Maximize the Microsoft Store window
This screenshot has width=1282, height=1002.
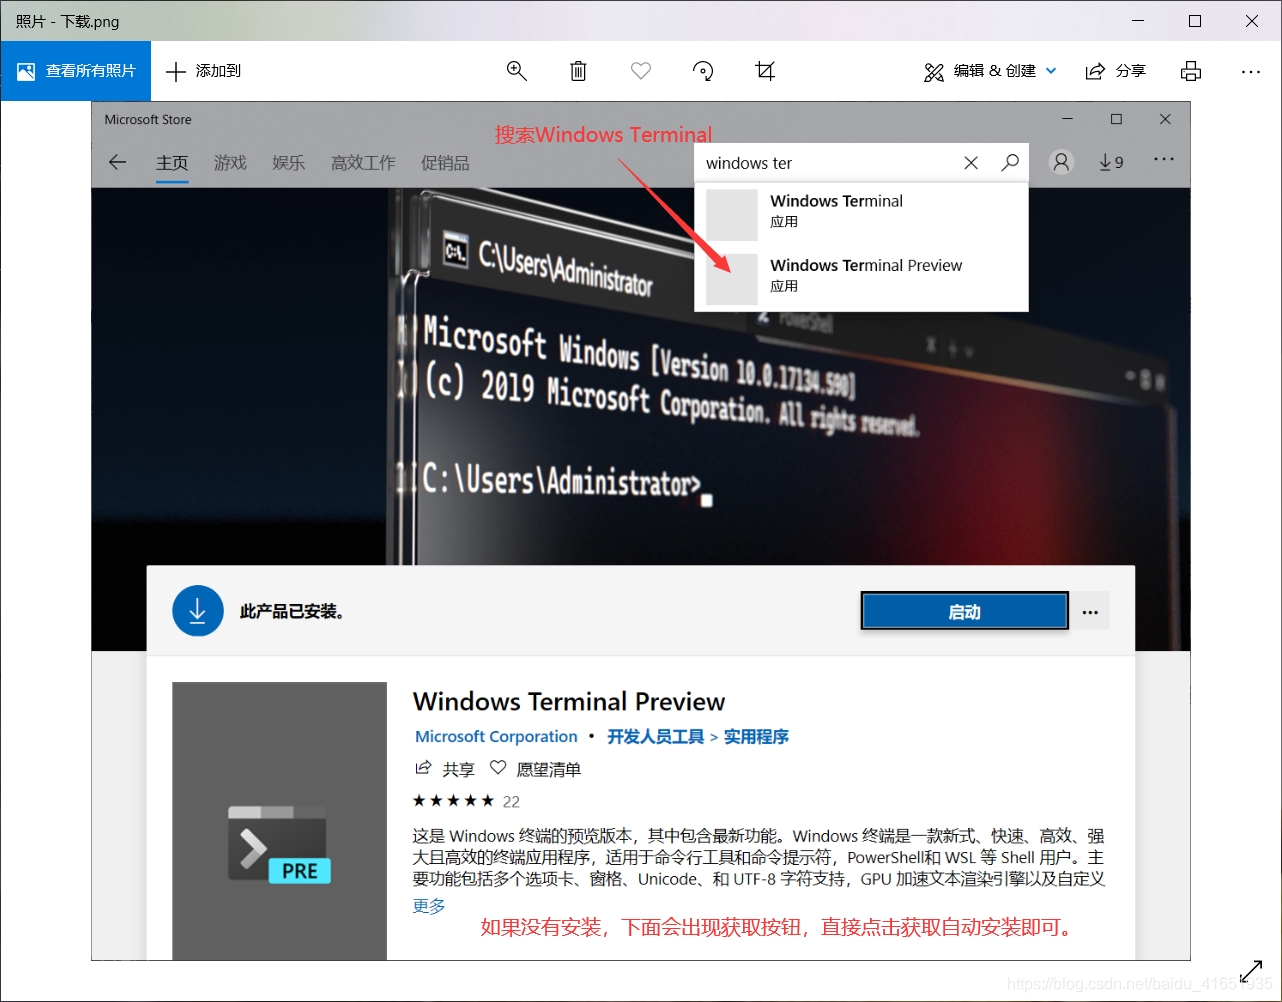pos(1116,119)
